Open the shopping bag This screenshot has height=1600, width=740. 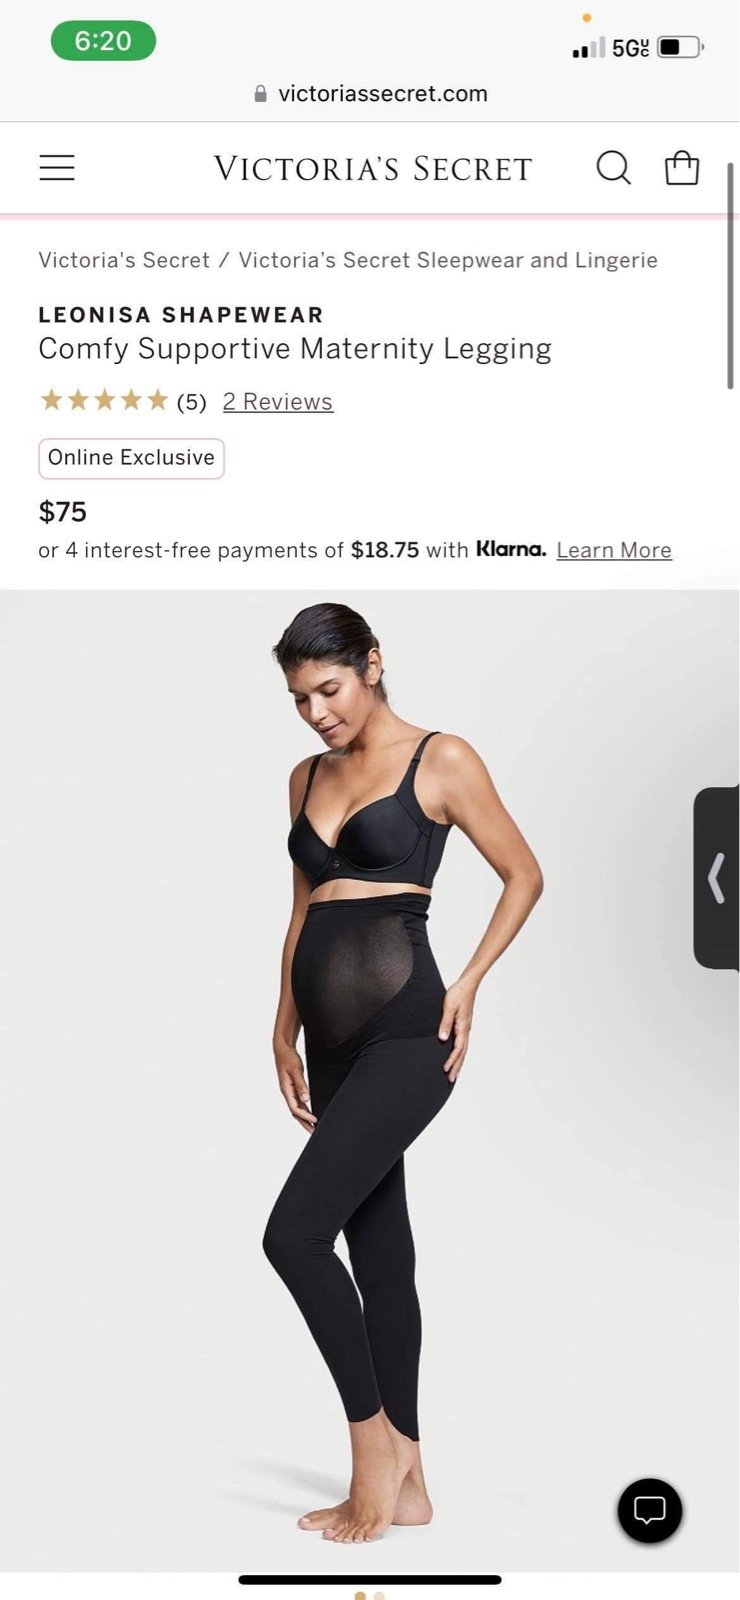click(682, 167)
